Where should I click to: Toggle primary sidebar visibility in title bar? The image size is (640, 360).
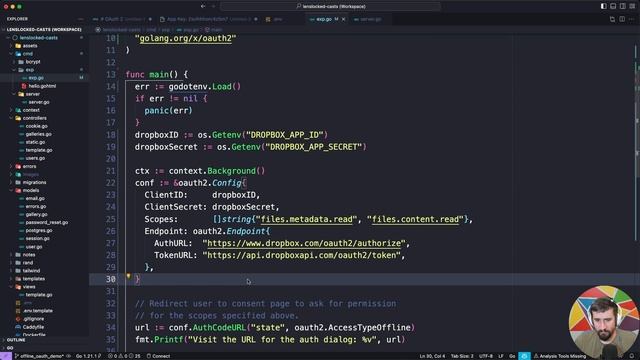(603, 6)
